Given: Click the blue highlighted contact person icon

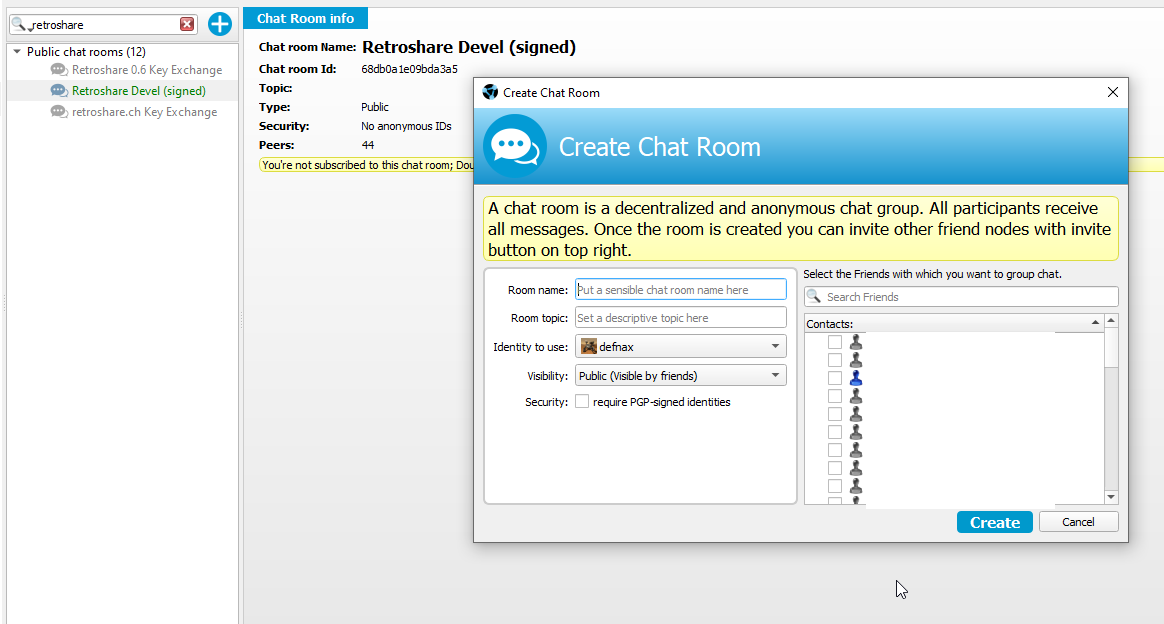Looking at the screenshot, I should (856, 378).
